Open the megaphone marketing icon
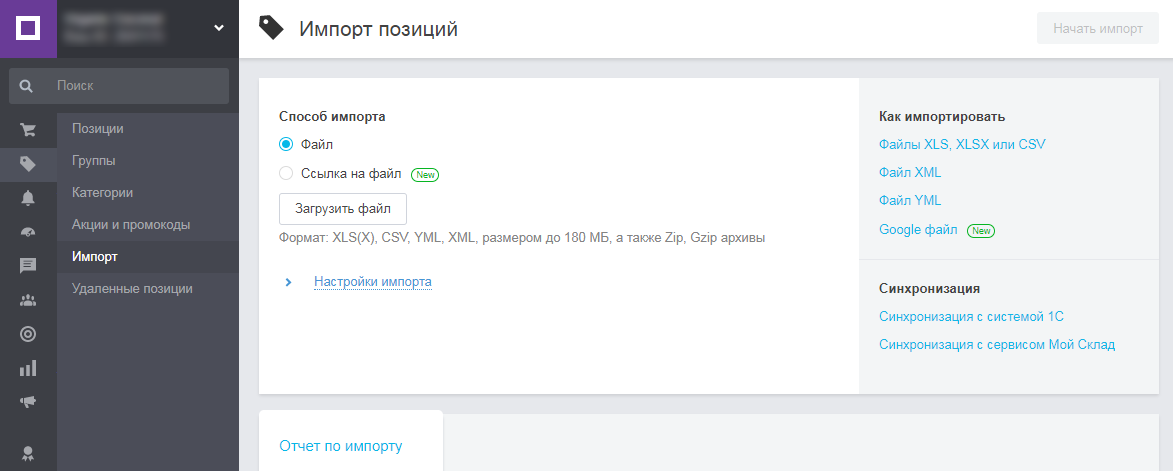The height and width of the screenshot is (471, 1173). tap(28, 402)
